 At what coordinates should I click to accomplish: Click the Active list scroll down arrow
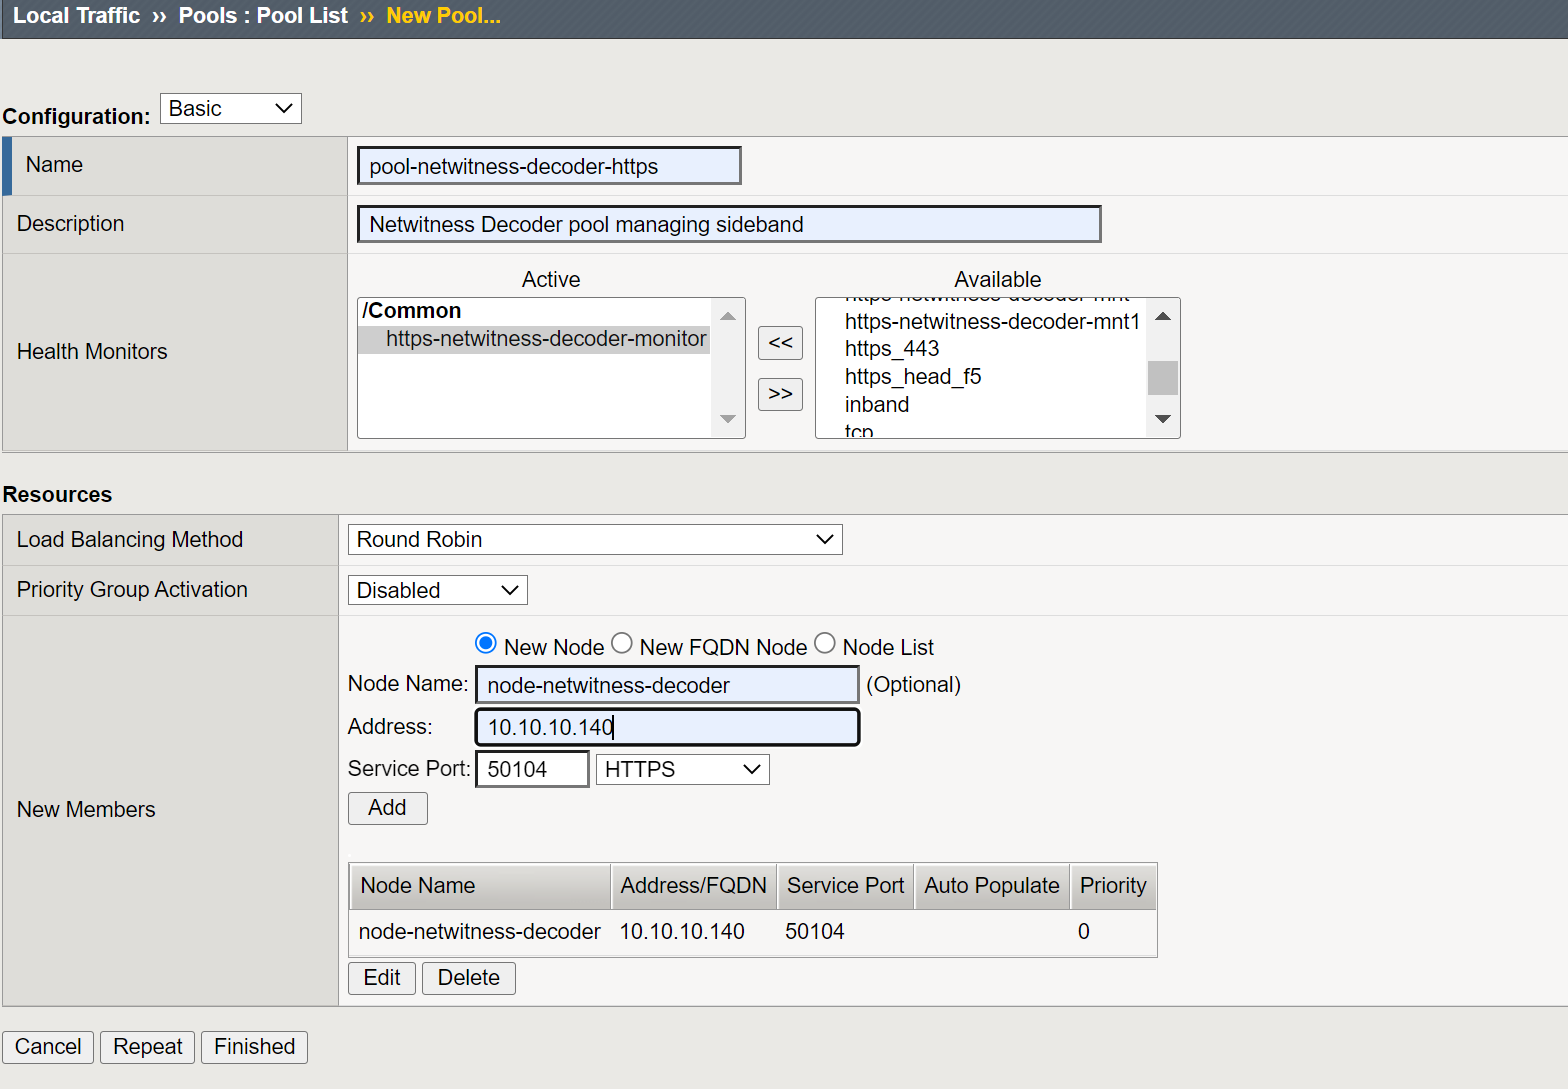[727, 419]
